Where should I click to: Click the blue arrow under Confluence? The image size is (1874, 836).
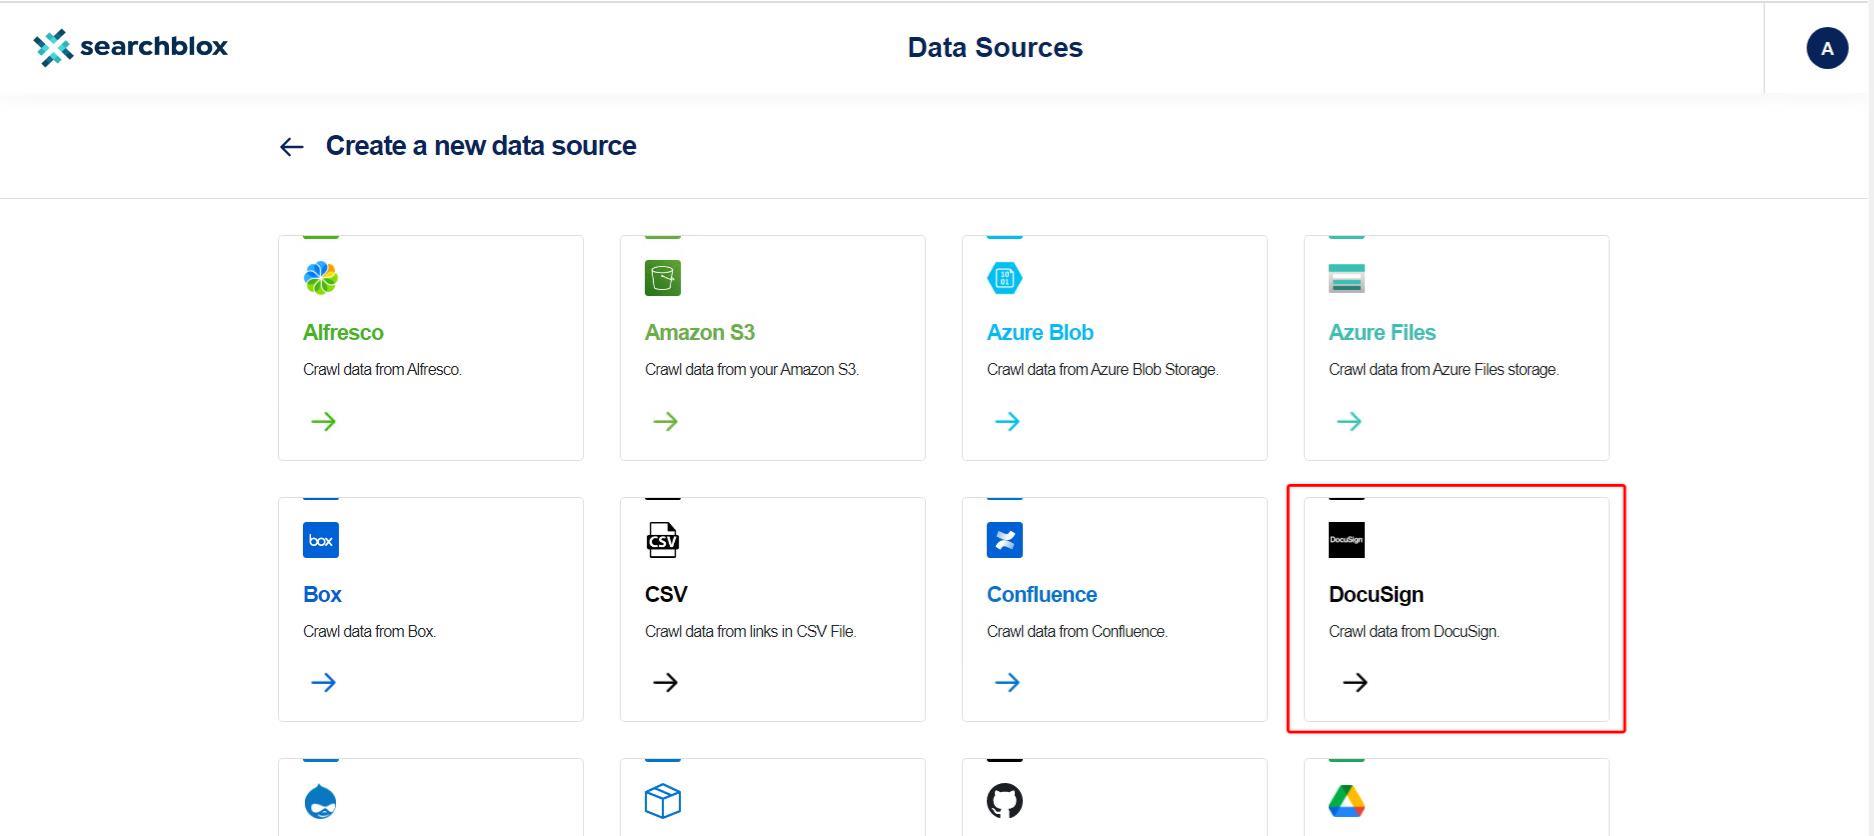pos(1007,682)
